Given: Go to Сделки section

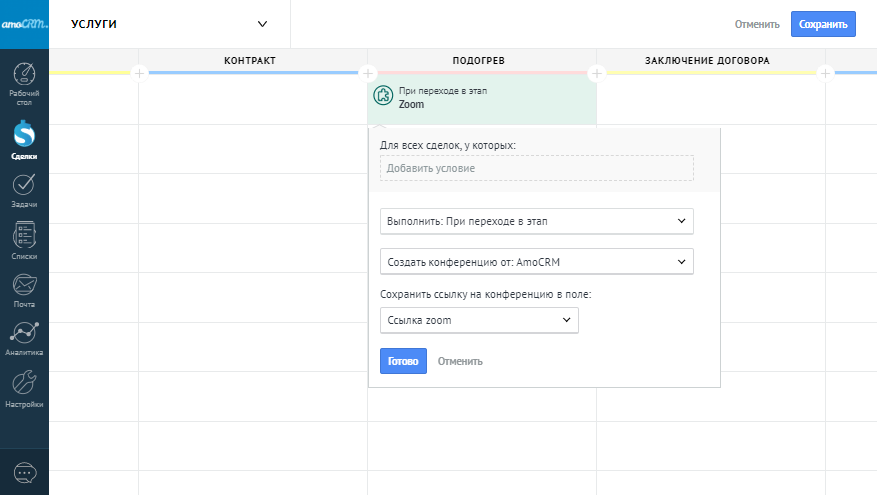Looking at the screenshot, I should click(24, 141).
